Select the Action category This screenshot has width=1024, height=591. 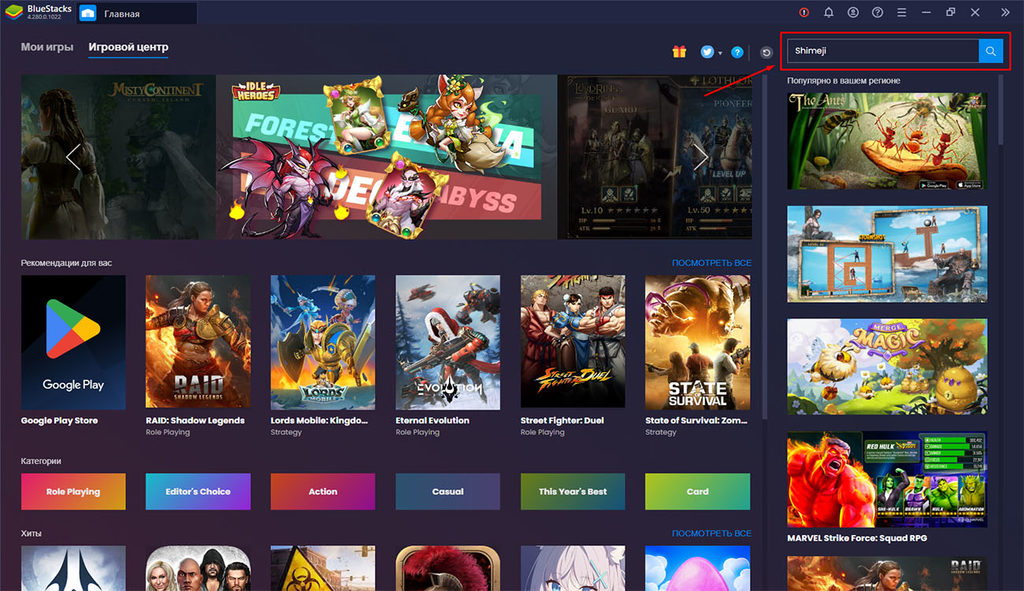coord(323,491)
